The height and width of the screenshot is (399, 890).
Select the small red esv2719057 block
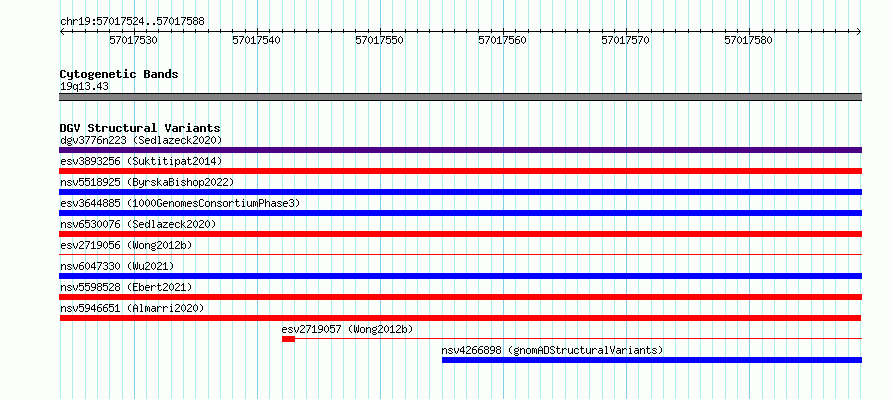click(288, 339)
